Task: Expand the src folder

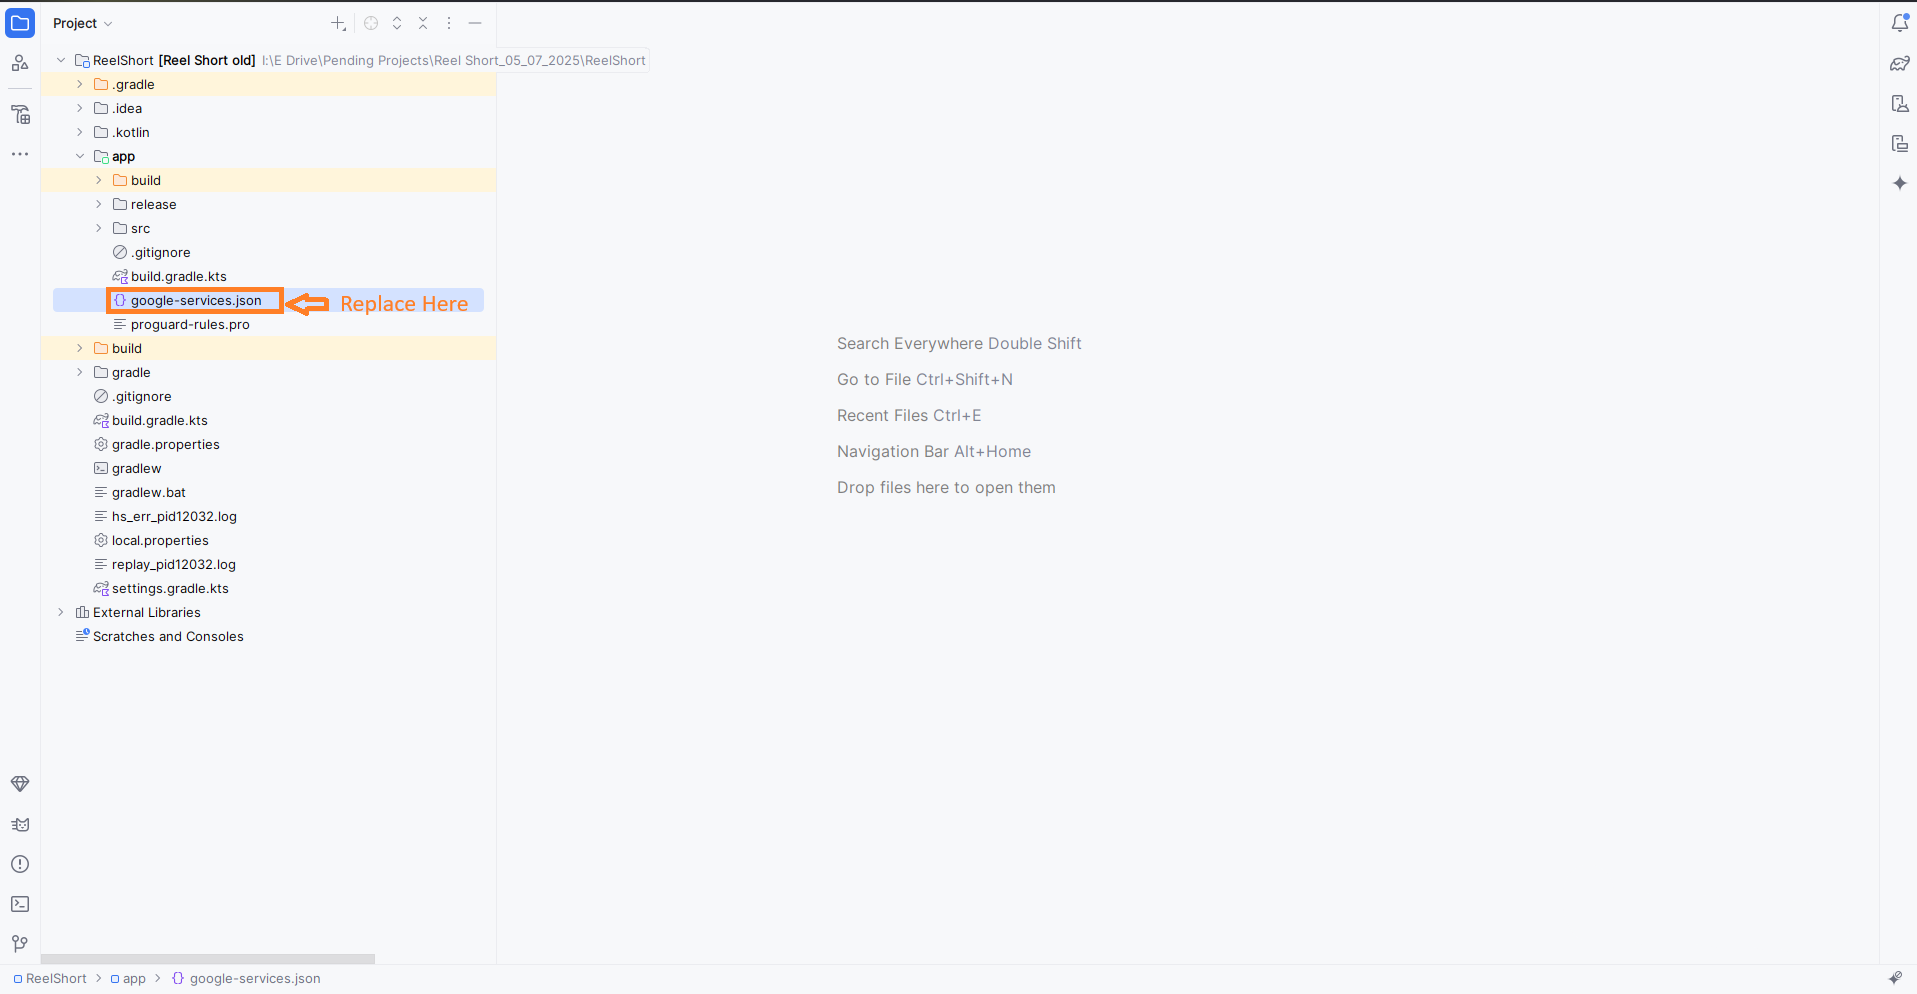Action: click(99, 228)
